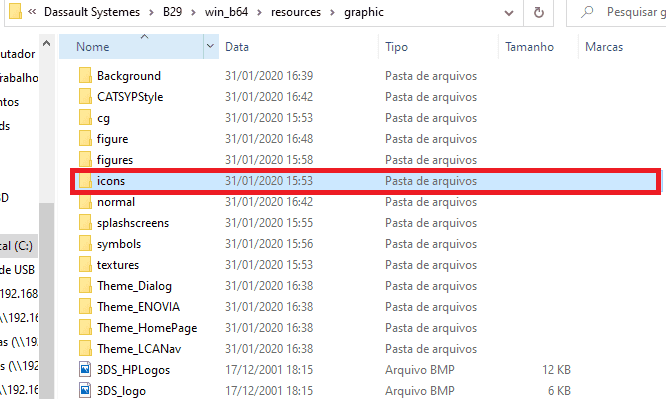Screen dimensions: 666x399
Task: Click the Theme_LCANav folder icon
Action: [85, 348]
